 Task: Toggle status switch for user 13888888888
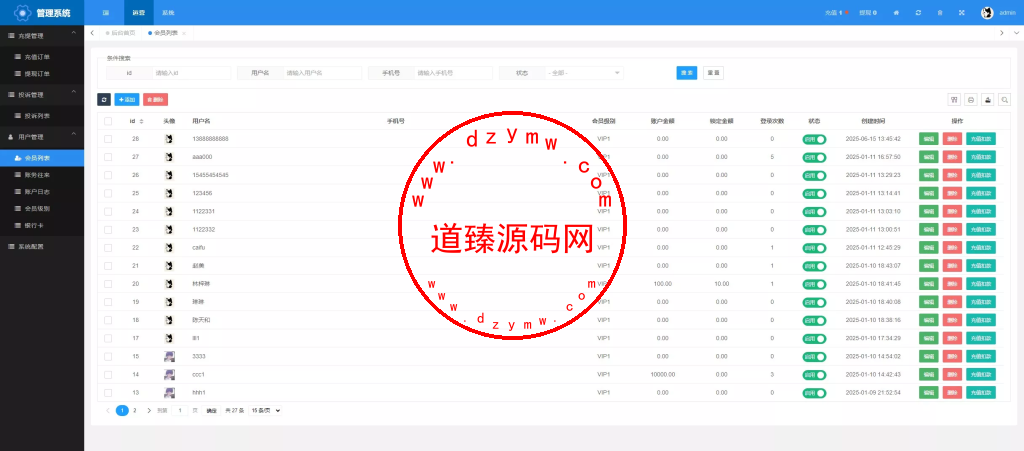tap(814, 139)
